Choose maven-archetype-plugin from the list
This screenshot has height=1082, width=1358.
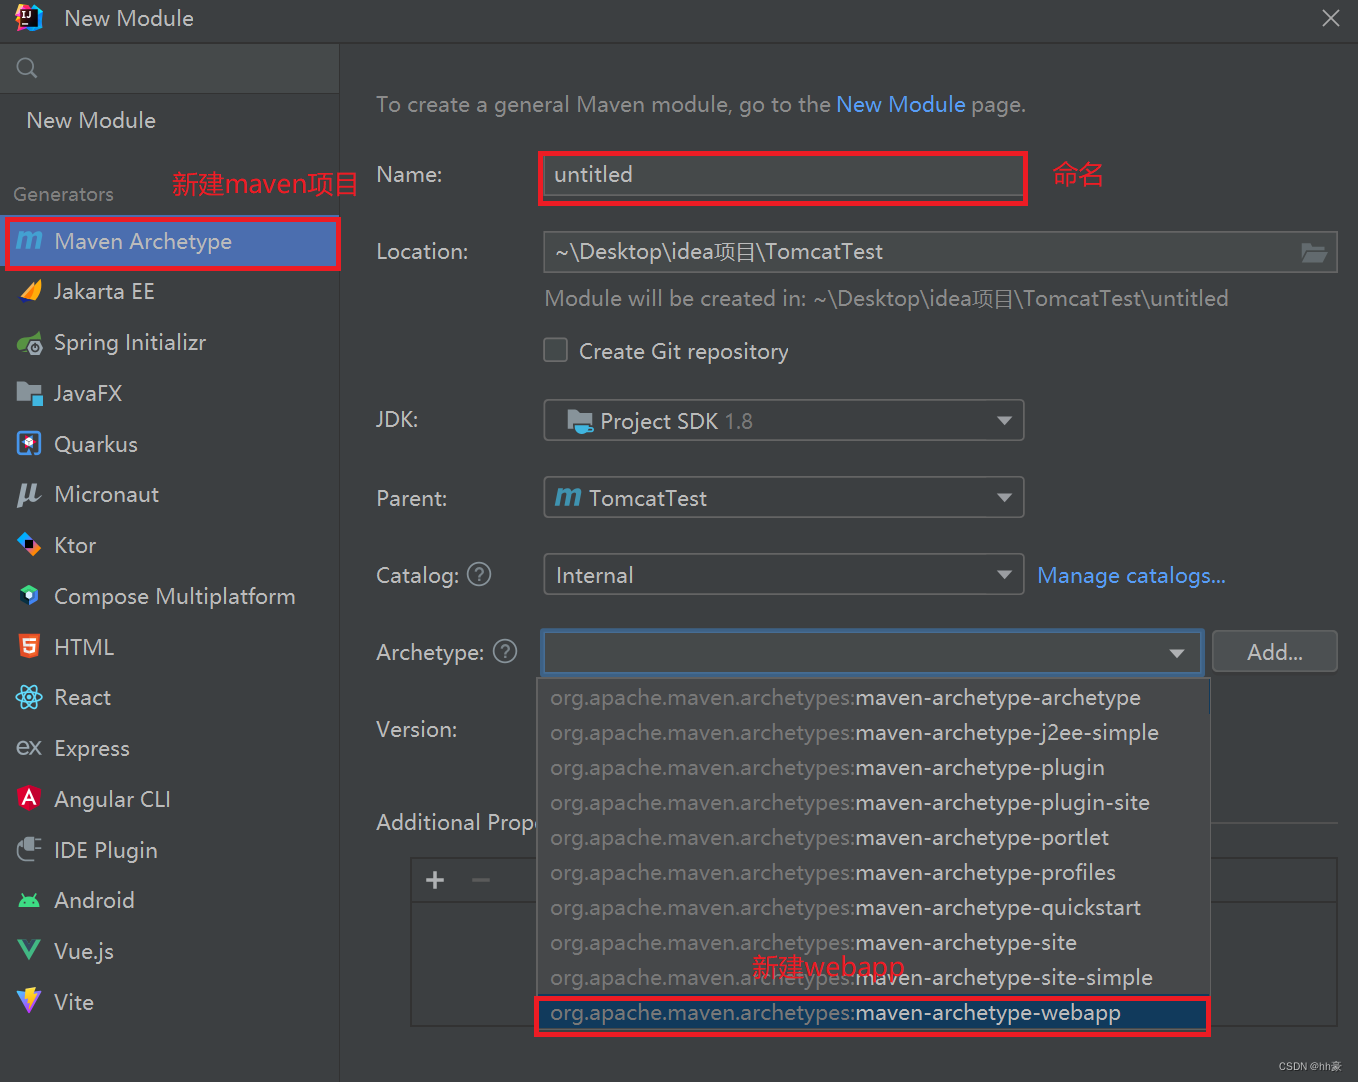pyautogui.click(x=872, y=768)
